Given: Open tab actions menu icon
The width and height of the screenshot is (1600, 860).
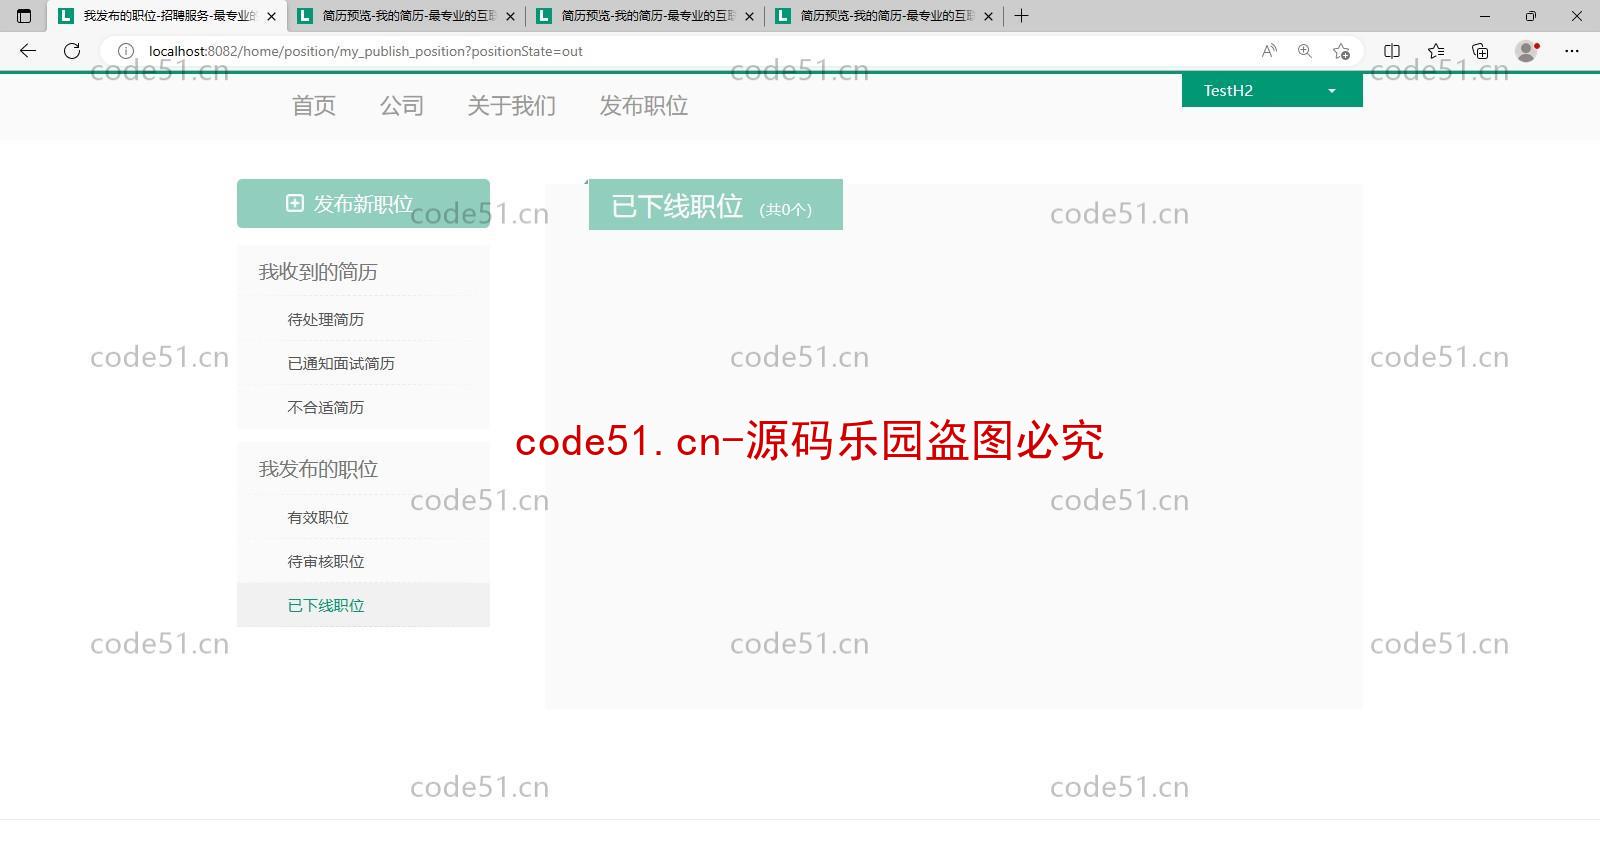Looking at the screenshot, I should tap(24, 16).
